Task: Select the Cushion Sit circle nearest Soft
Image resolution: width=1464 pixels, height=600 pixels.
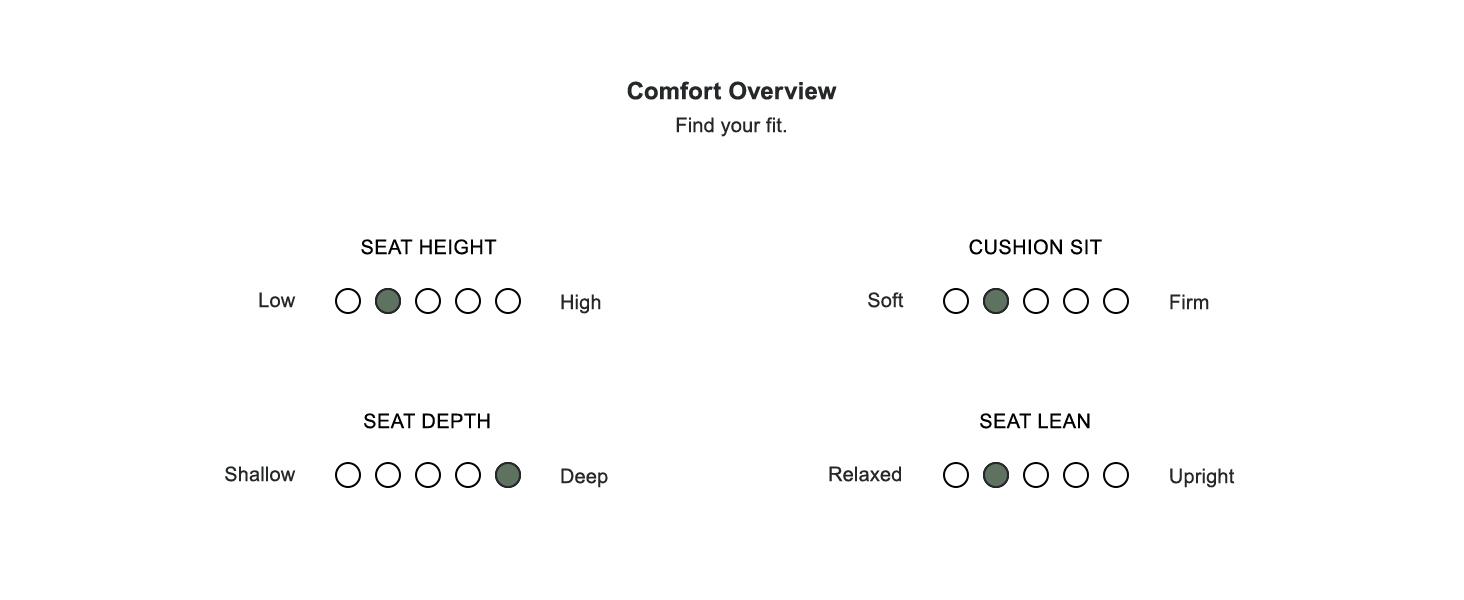Action: (956, 301)
